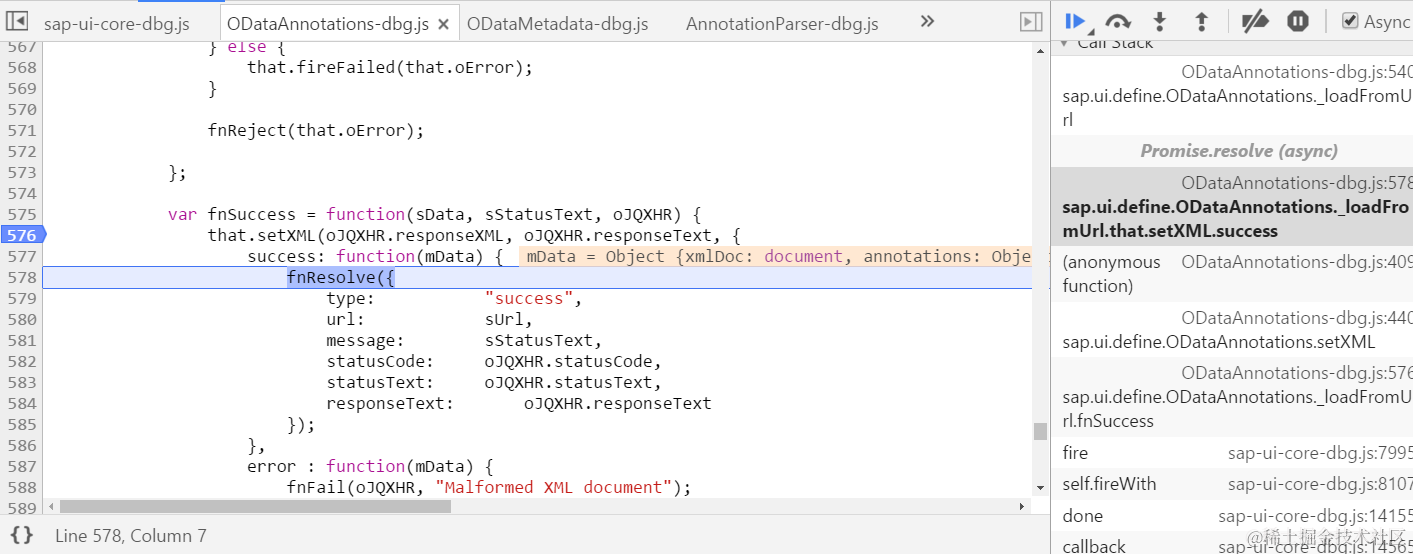Set a breakpoint on line 571

[21, 130]
